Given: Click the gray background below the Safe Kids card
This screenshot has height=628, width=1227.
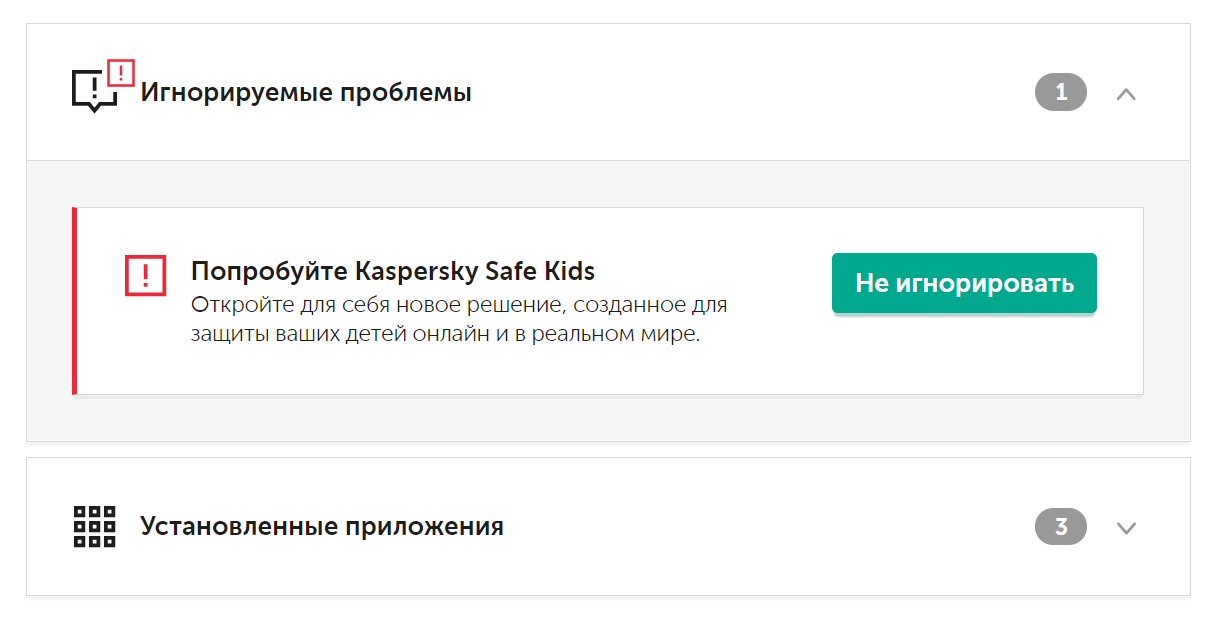Looking at the screenshot, I should (x=600, y=418).
